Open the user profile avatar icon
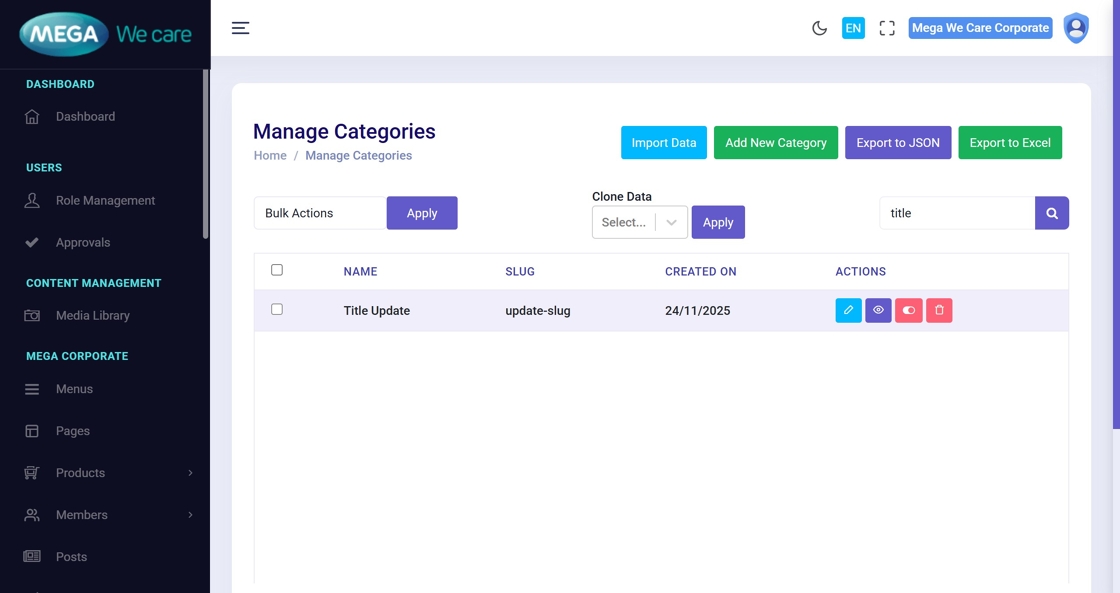 tap(1076, 28)
